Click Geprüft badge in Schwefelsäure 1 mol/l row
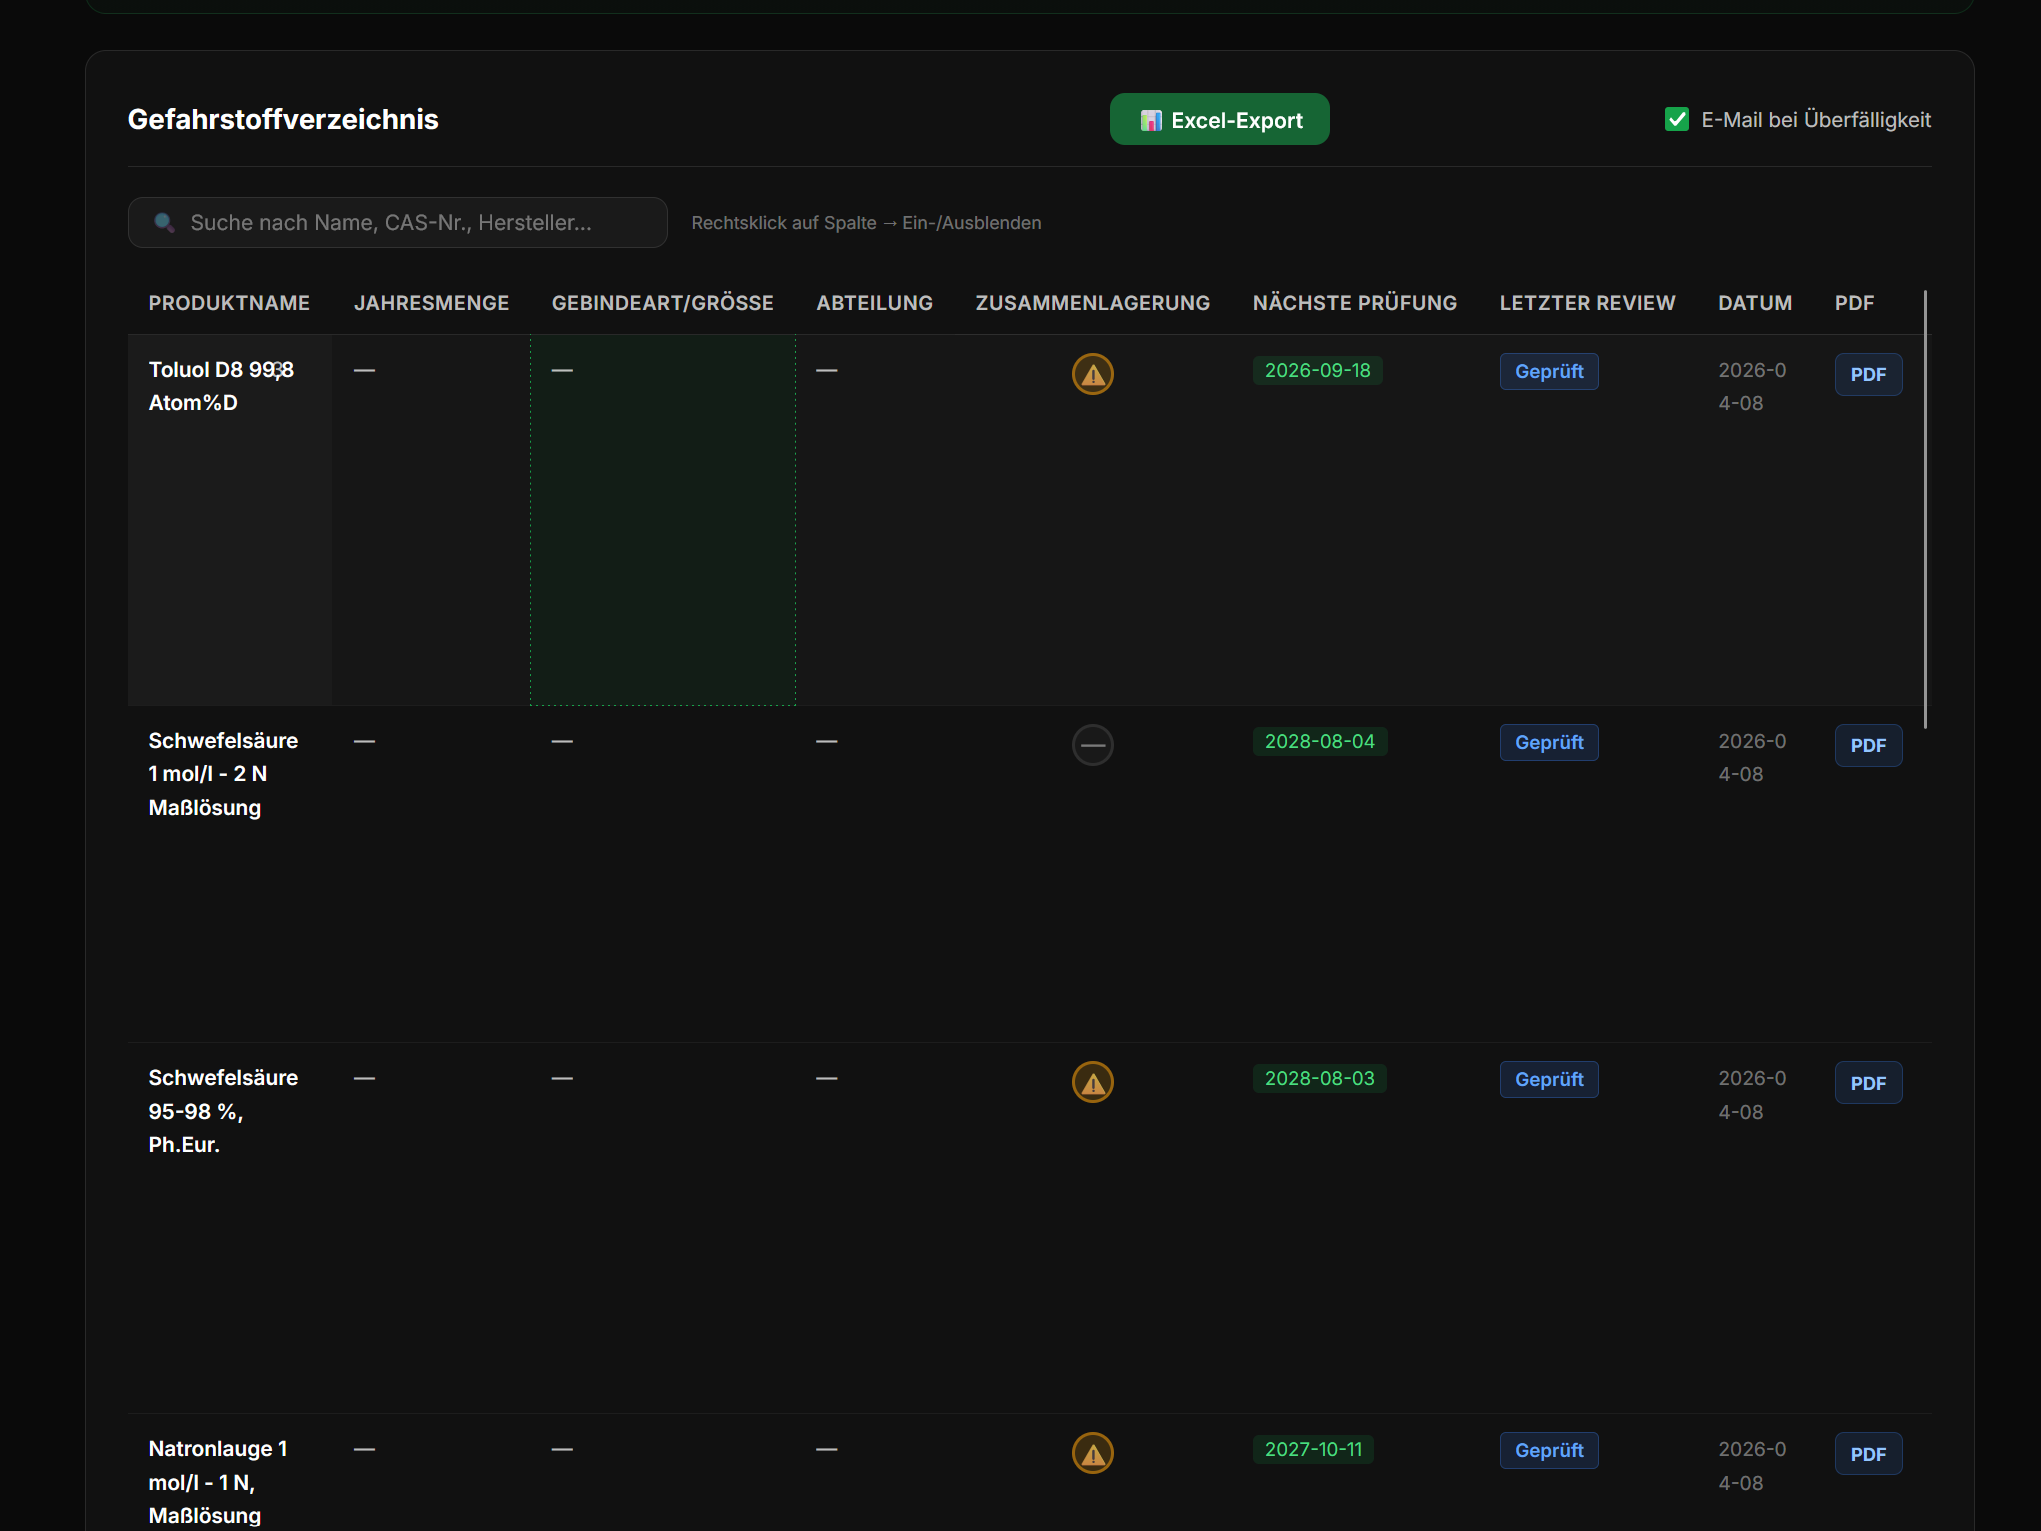Screen dimensions: 2041x1531 [1549, 742]
